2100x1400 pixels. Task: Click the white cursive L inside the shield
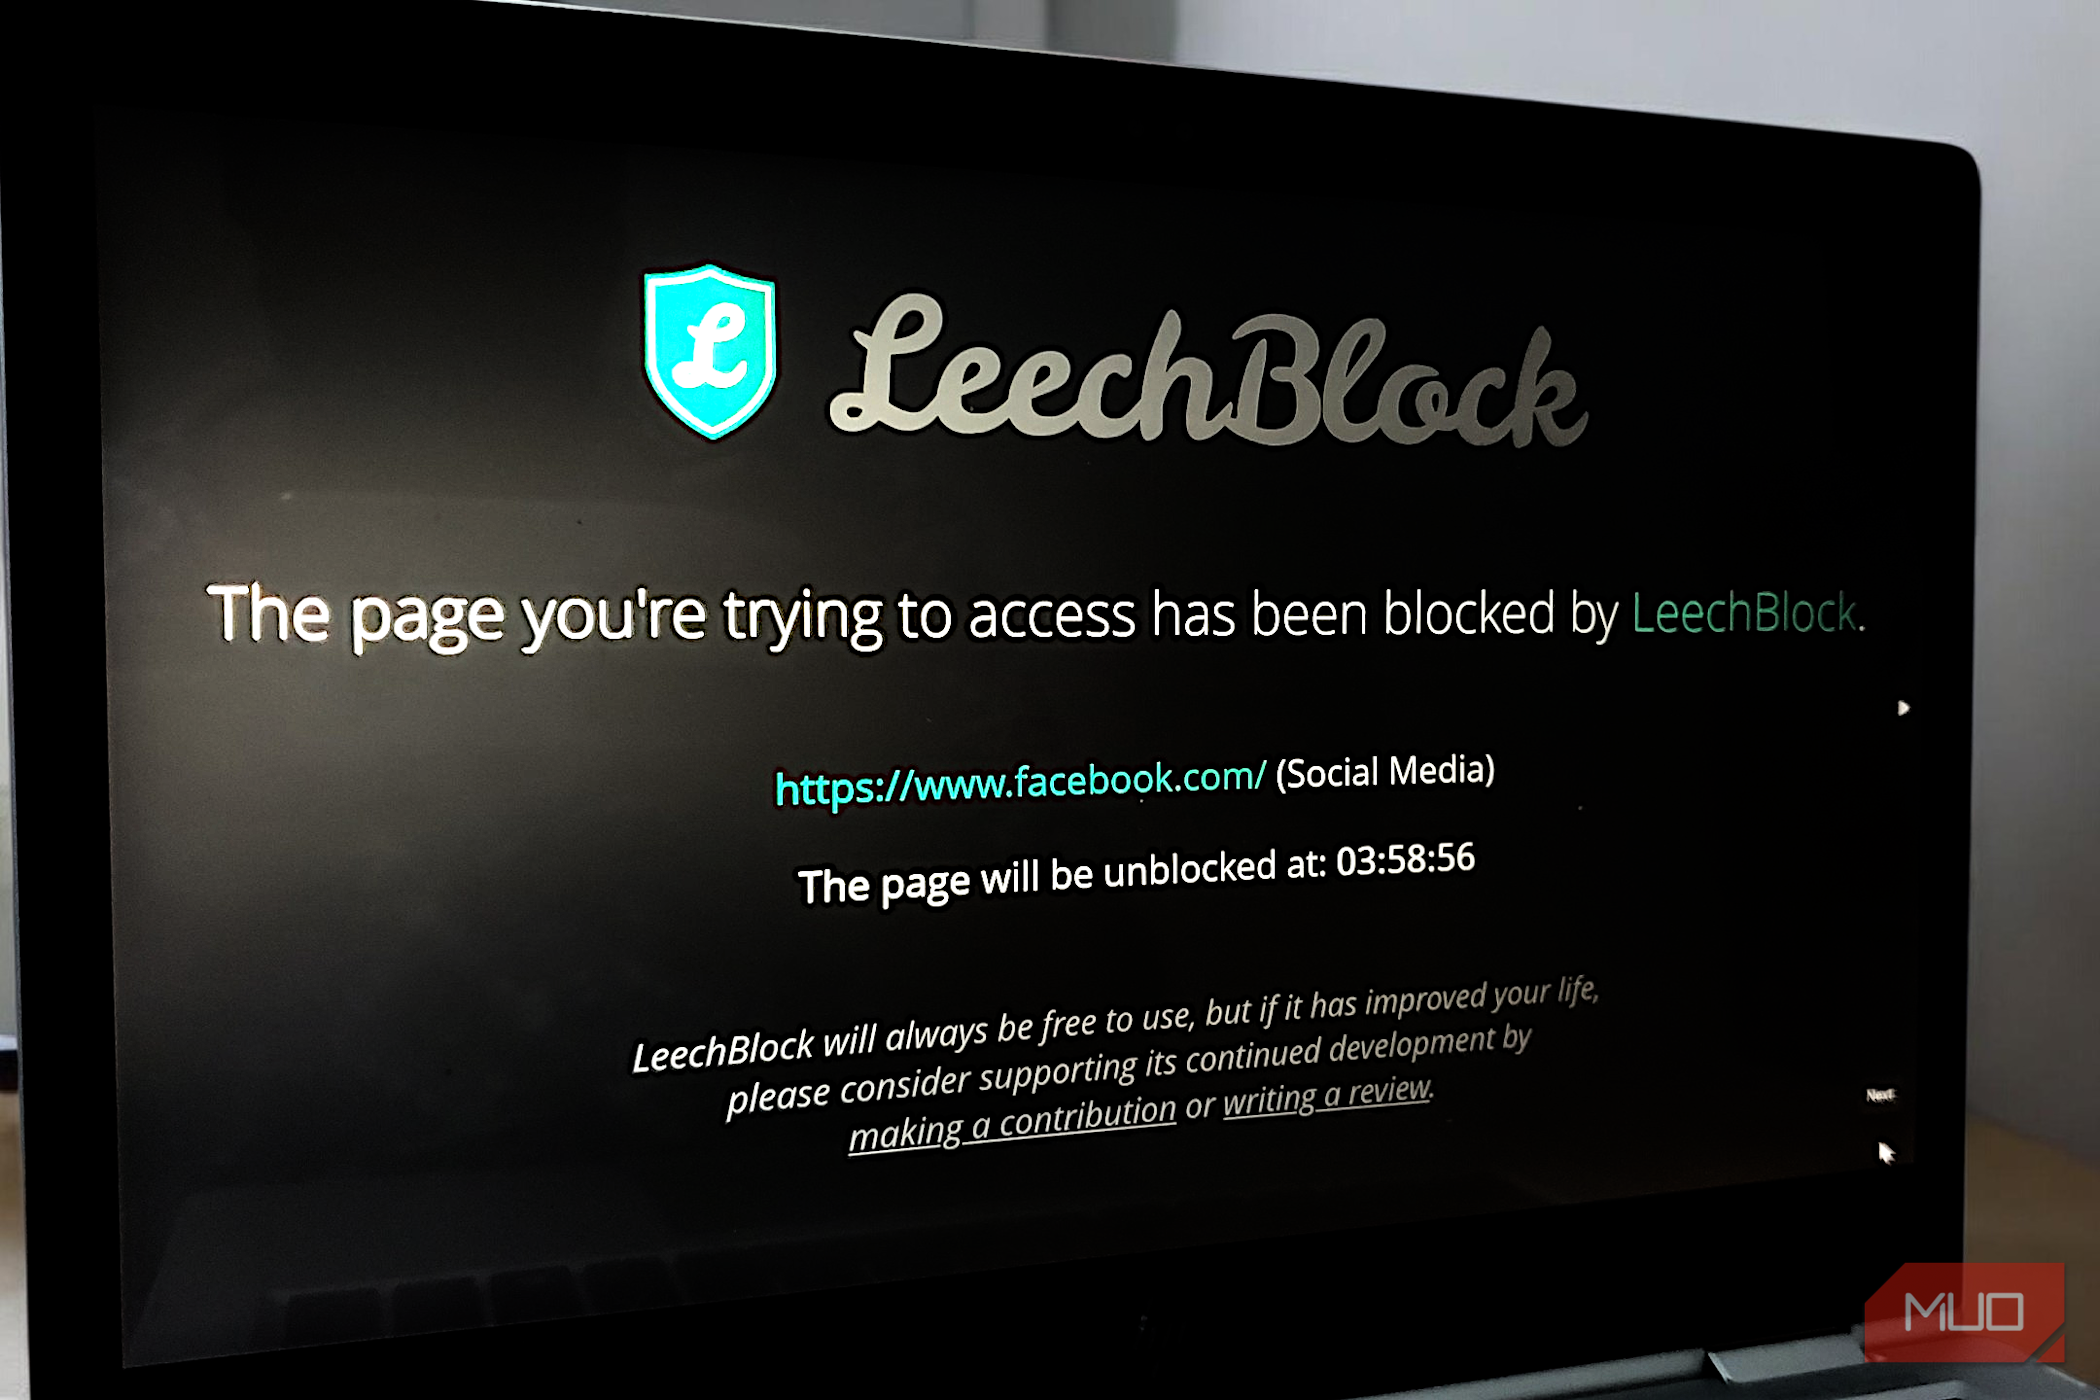(x=709, y=347)
